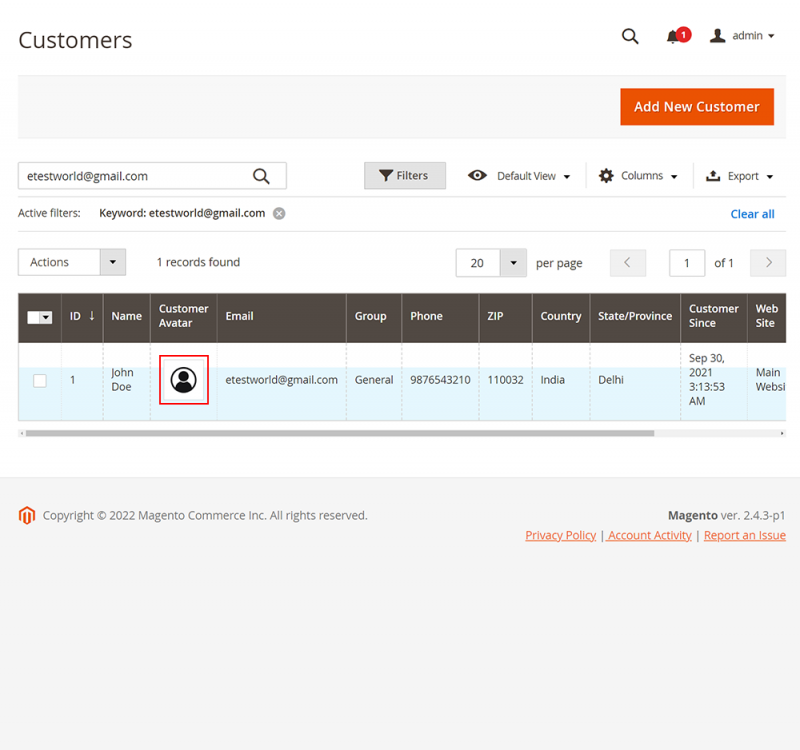Click the current page number field
The height and width of the screenshot is (750, 800).
[687, 263]
